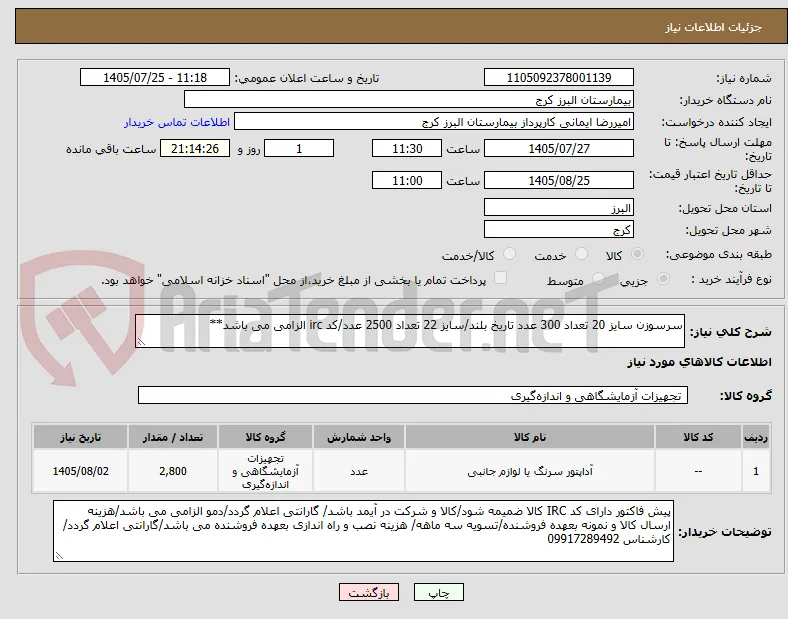Click the countdown timer field 21:14:26
788x619 pixels.
(195, 148)
